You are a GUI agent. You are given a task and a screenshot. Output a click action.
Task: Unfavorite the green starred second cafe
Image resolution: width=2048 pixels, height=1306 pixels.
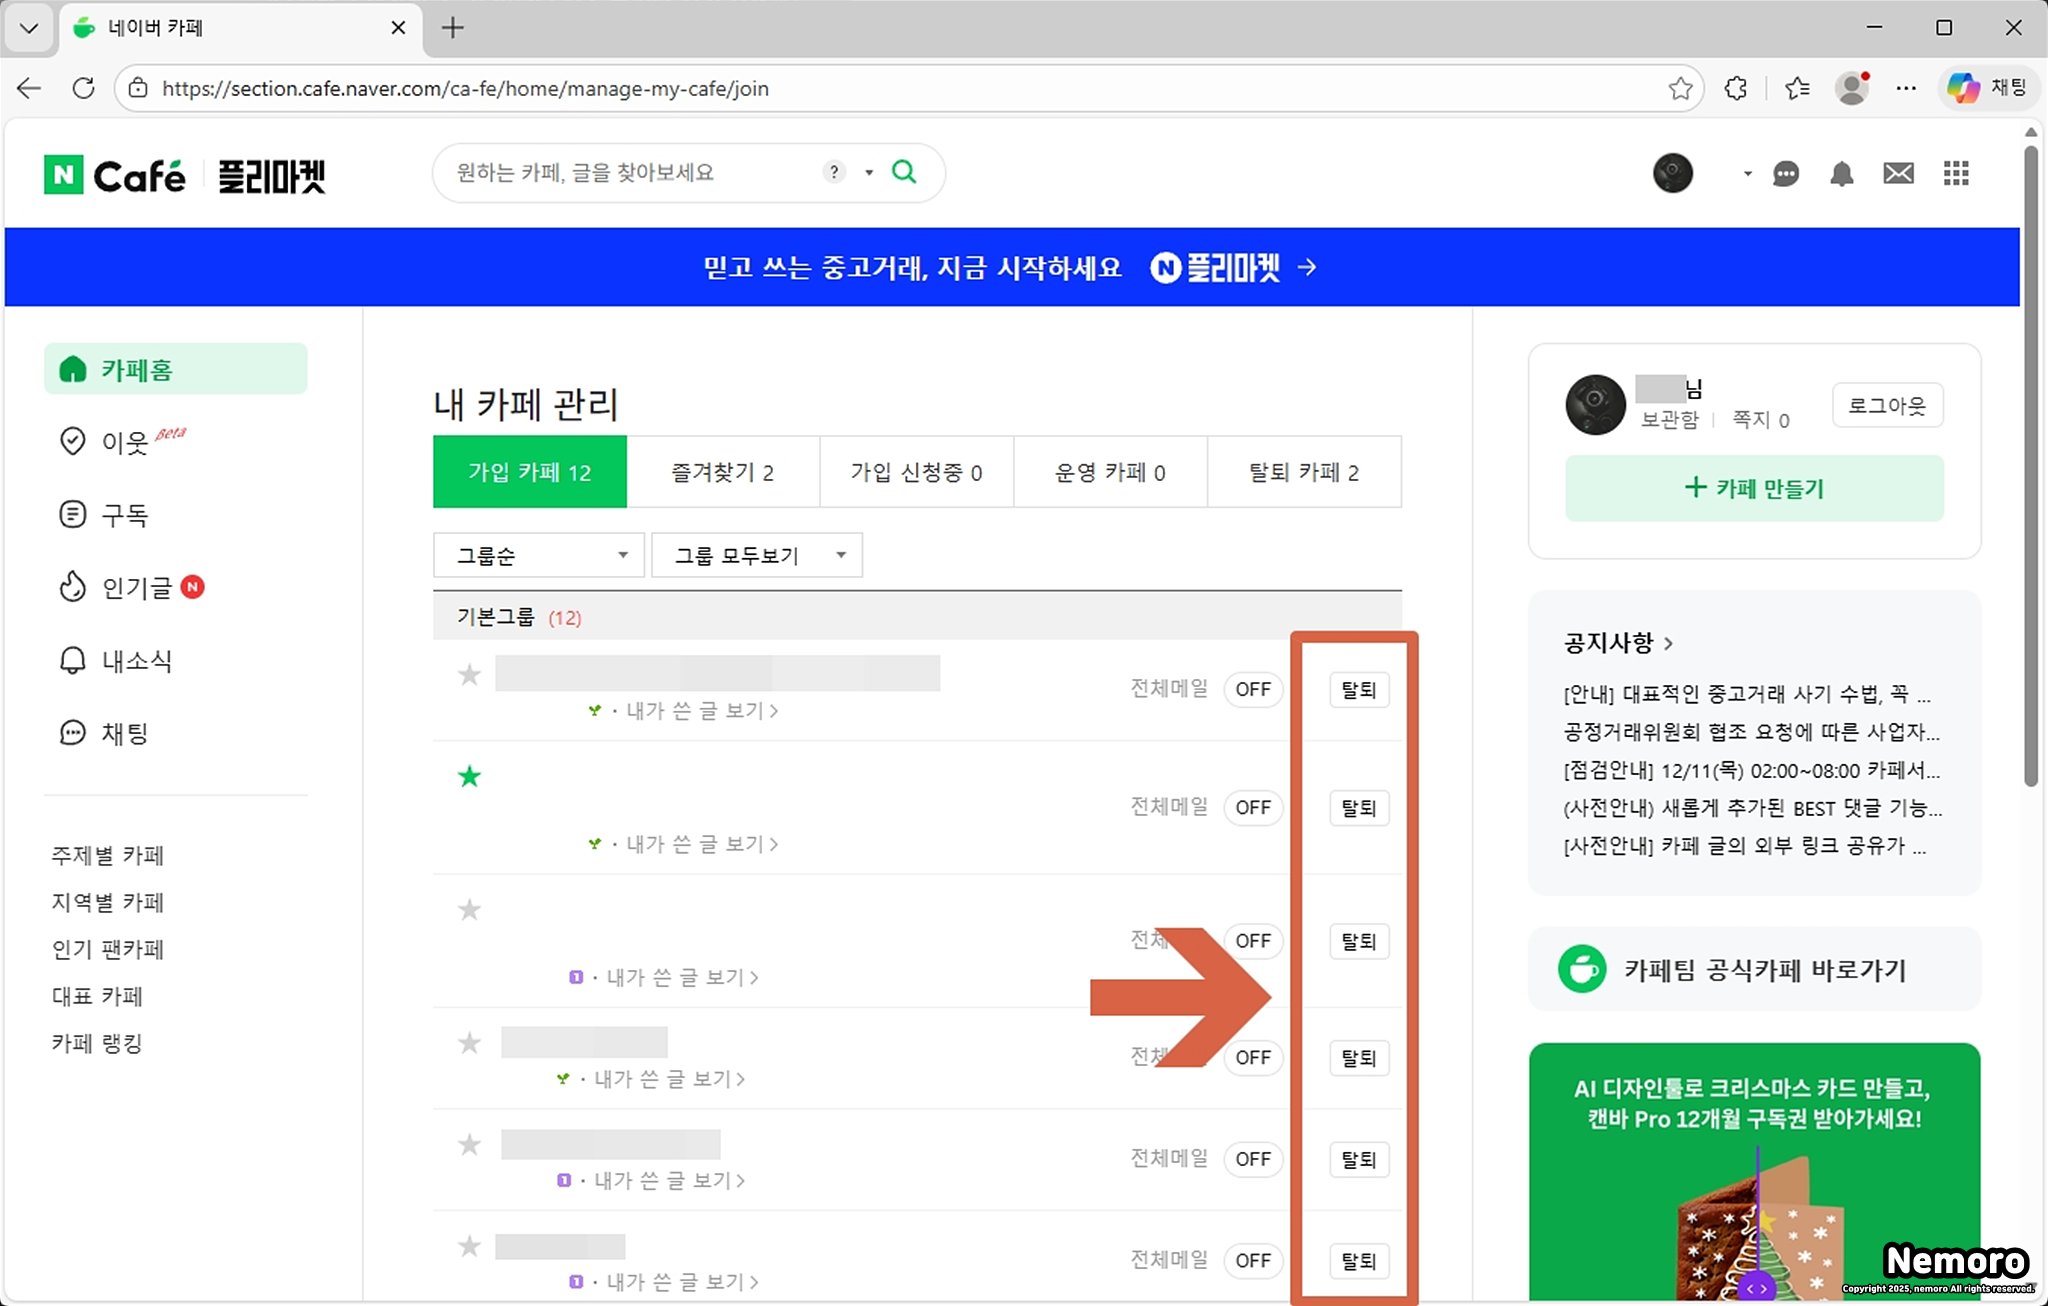pos(469,776)
